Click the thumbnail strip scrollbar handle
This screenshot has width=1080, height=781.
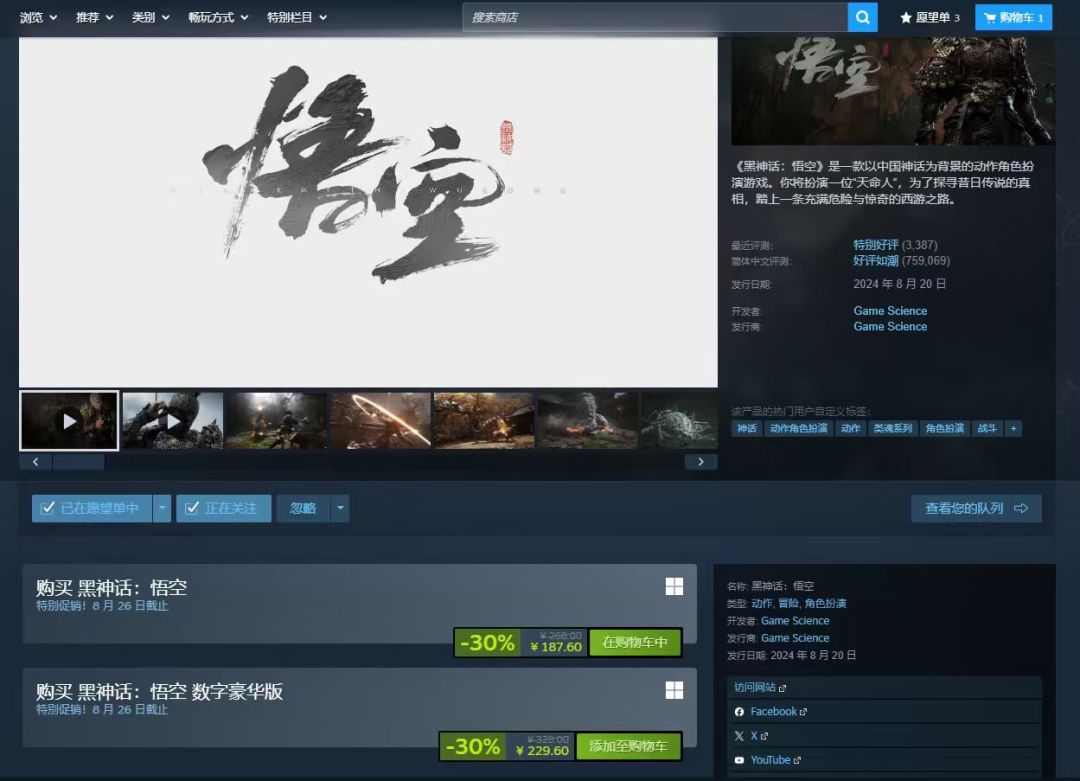[x=79, y=461]
